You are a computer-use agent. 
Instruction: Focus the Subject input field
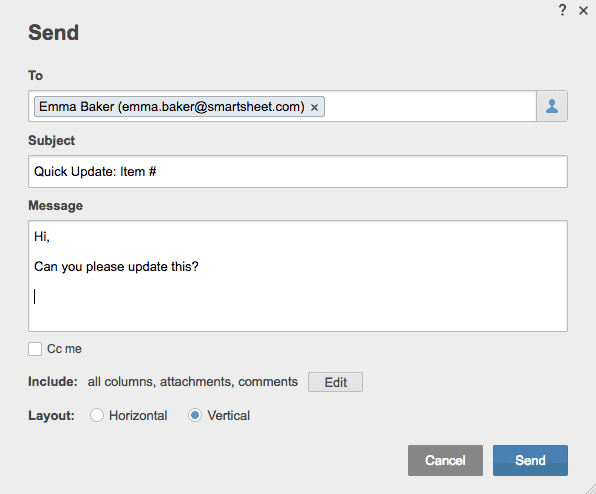tap(298, 171)
